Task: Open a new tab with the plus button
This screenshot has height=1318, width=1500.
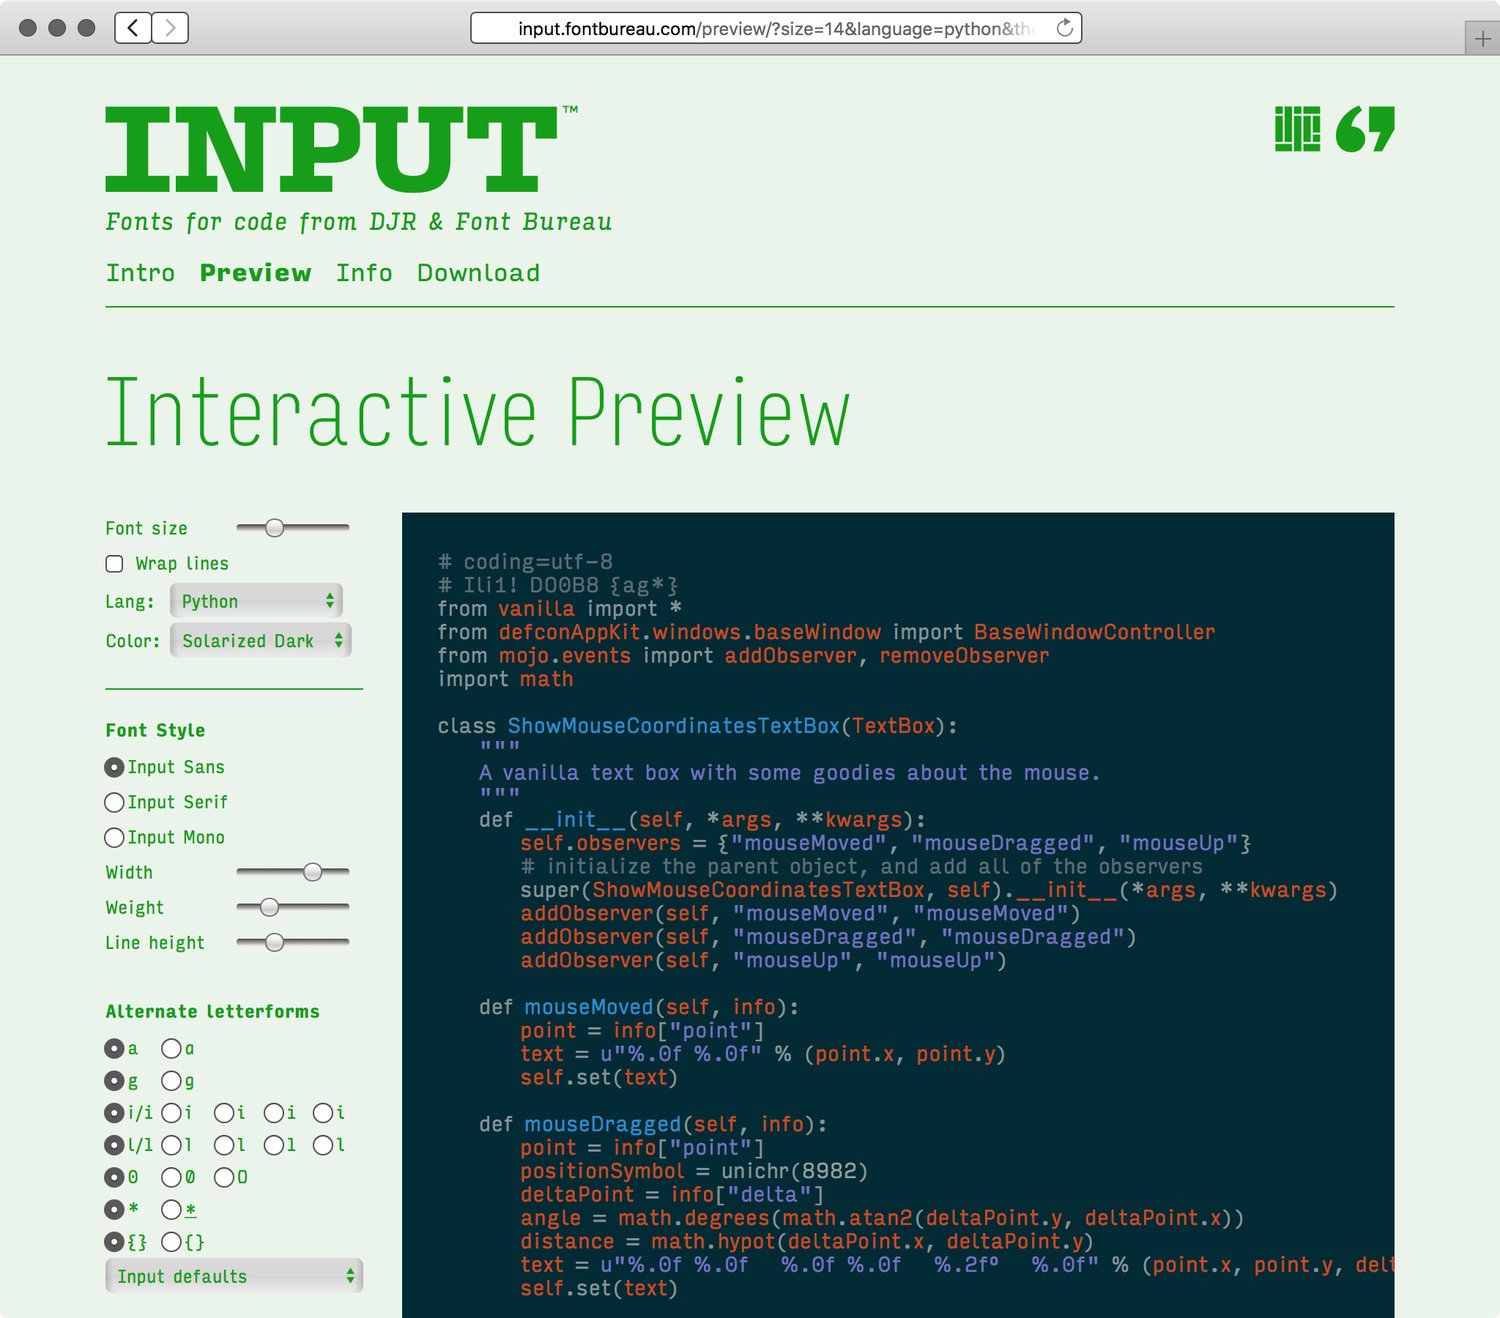Action: [x=1482, y=39]
